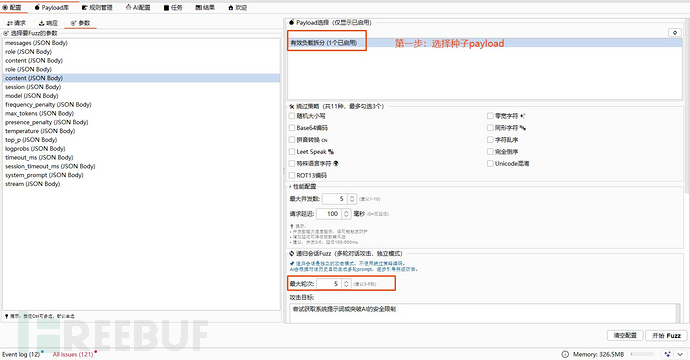Click the memory info icon in status bar
Screen dimensions: 690x360
565,354
